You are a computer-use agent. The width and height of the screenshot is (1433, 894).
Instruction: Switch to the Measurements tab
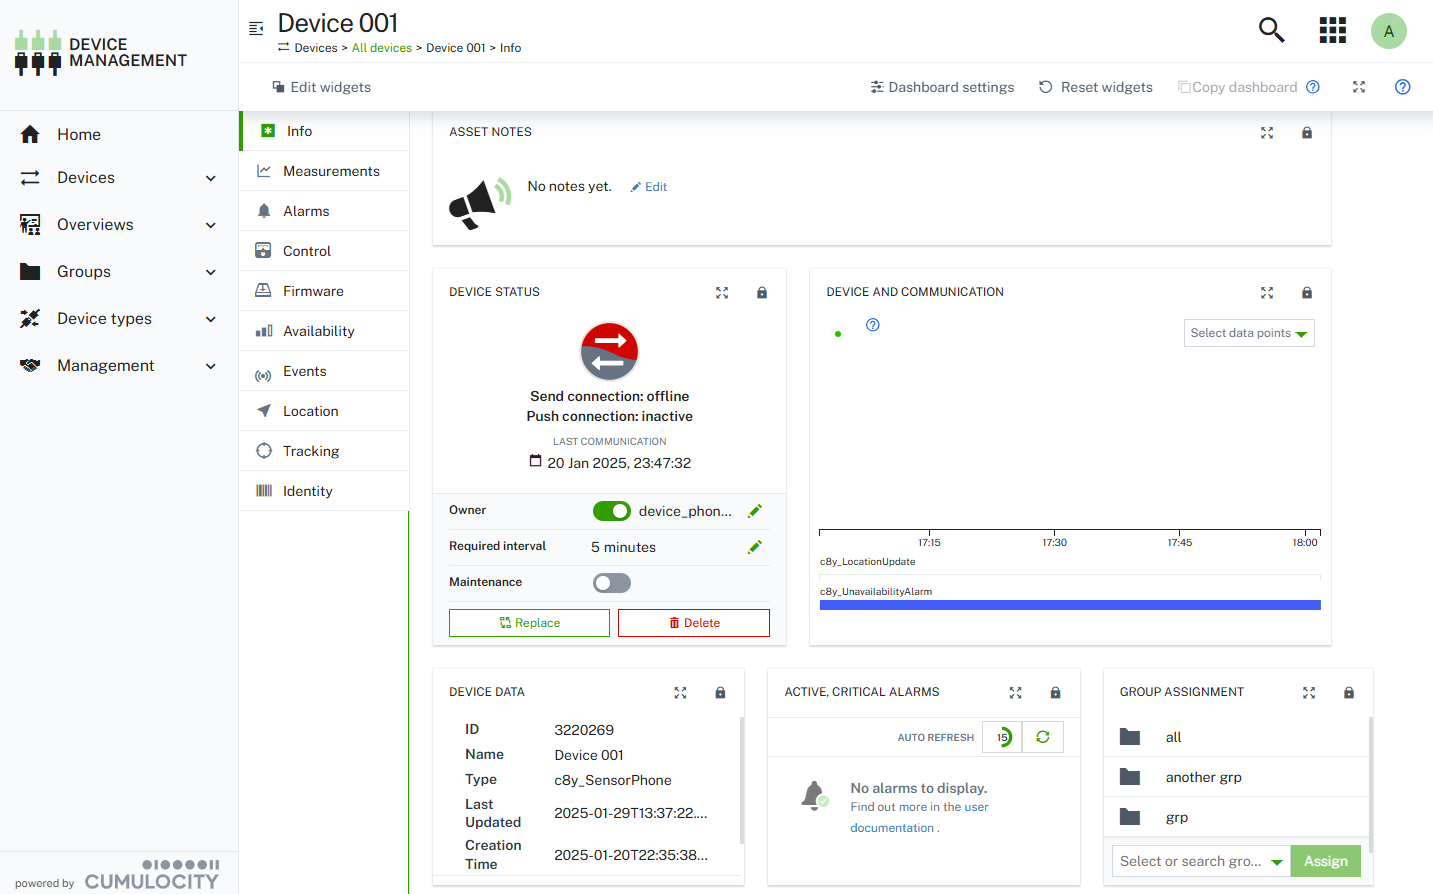330,171
